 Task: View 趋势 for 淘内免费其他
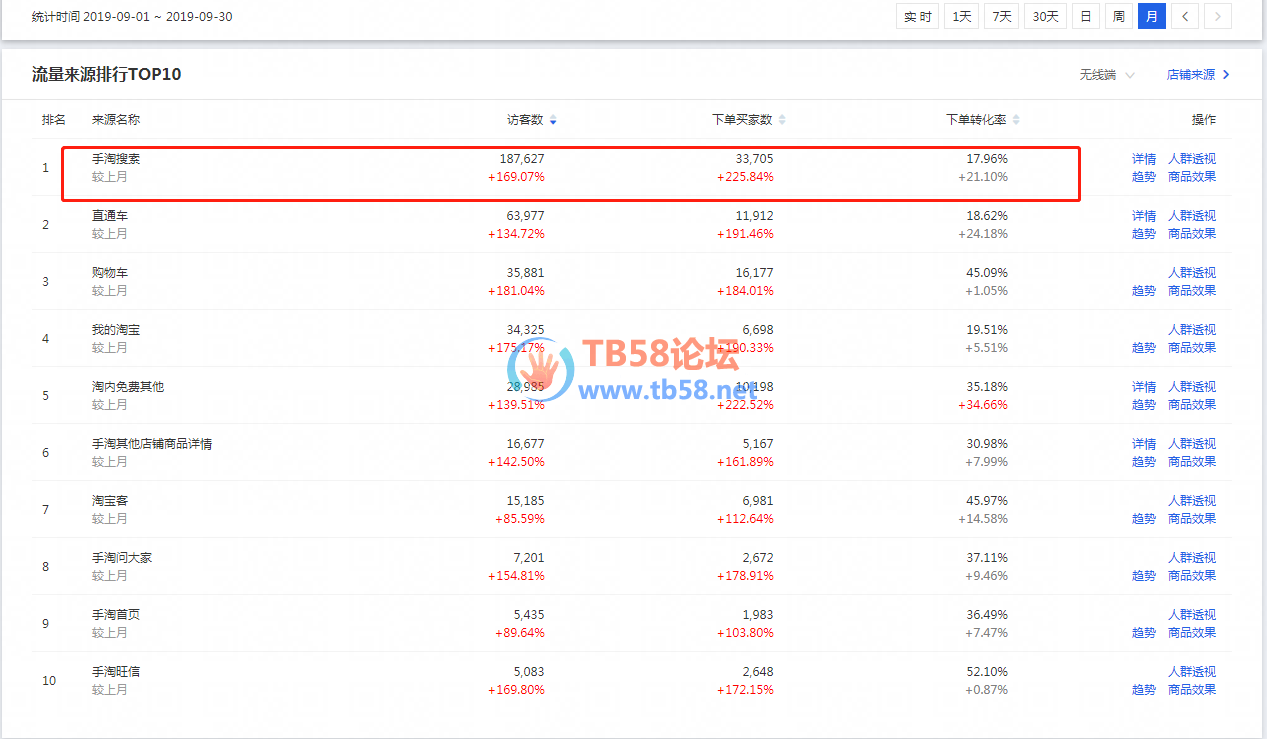[x=1144, y=405]
